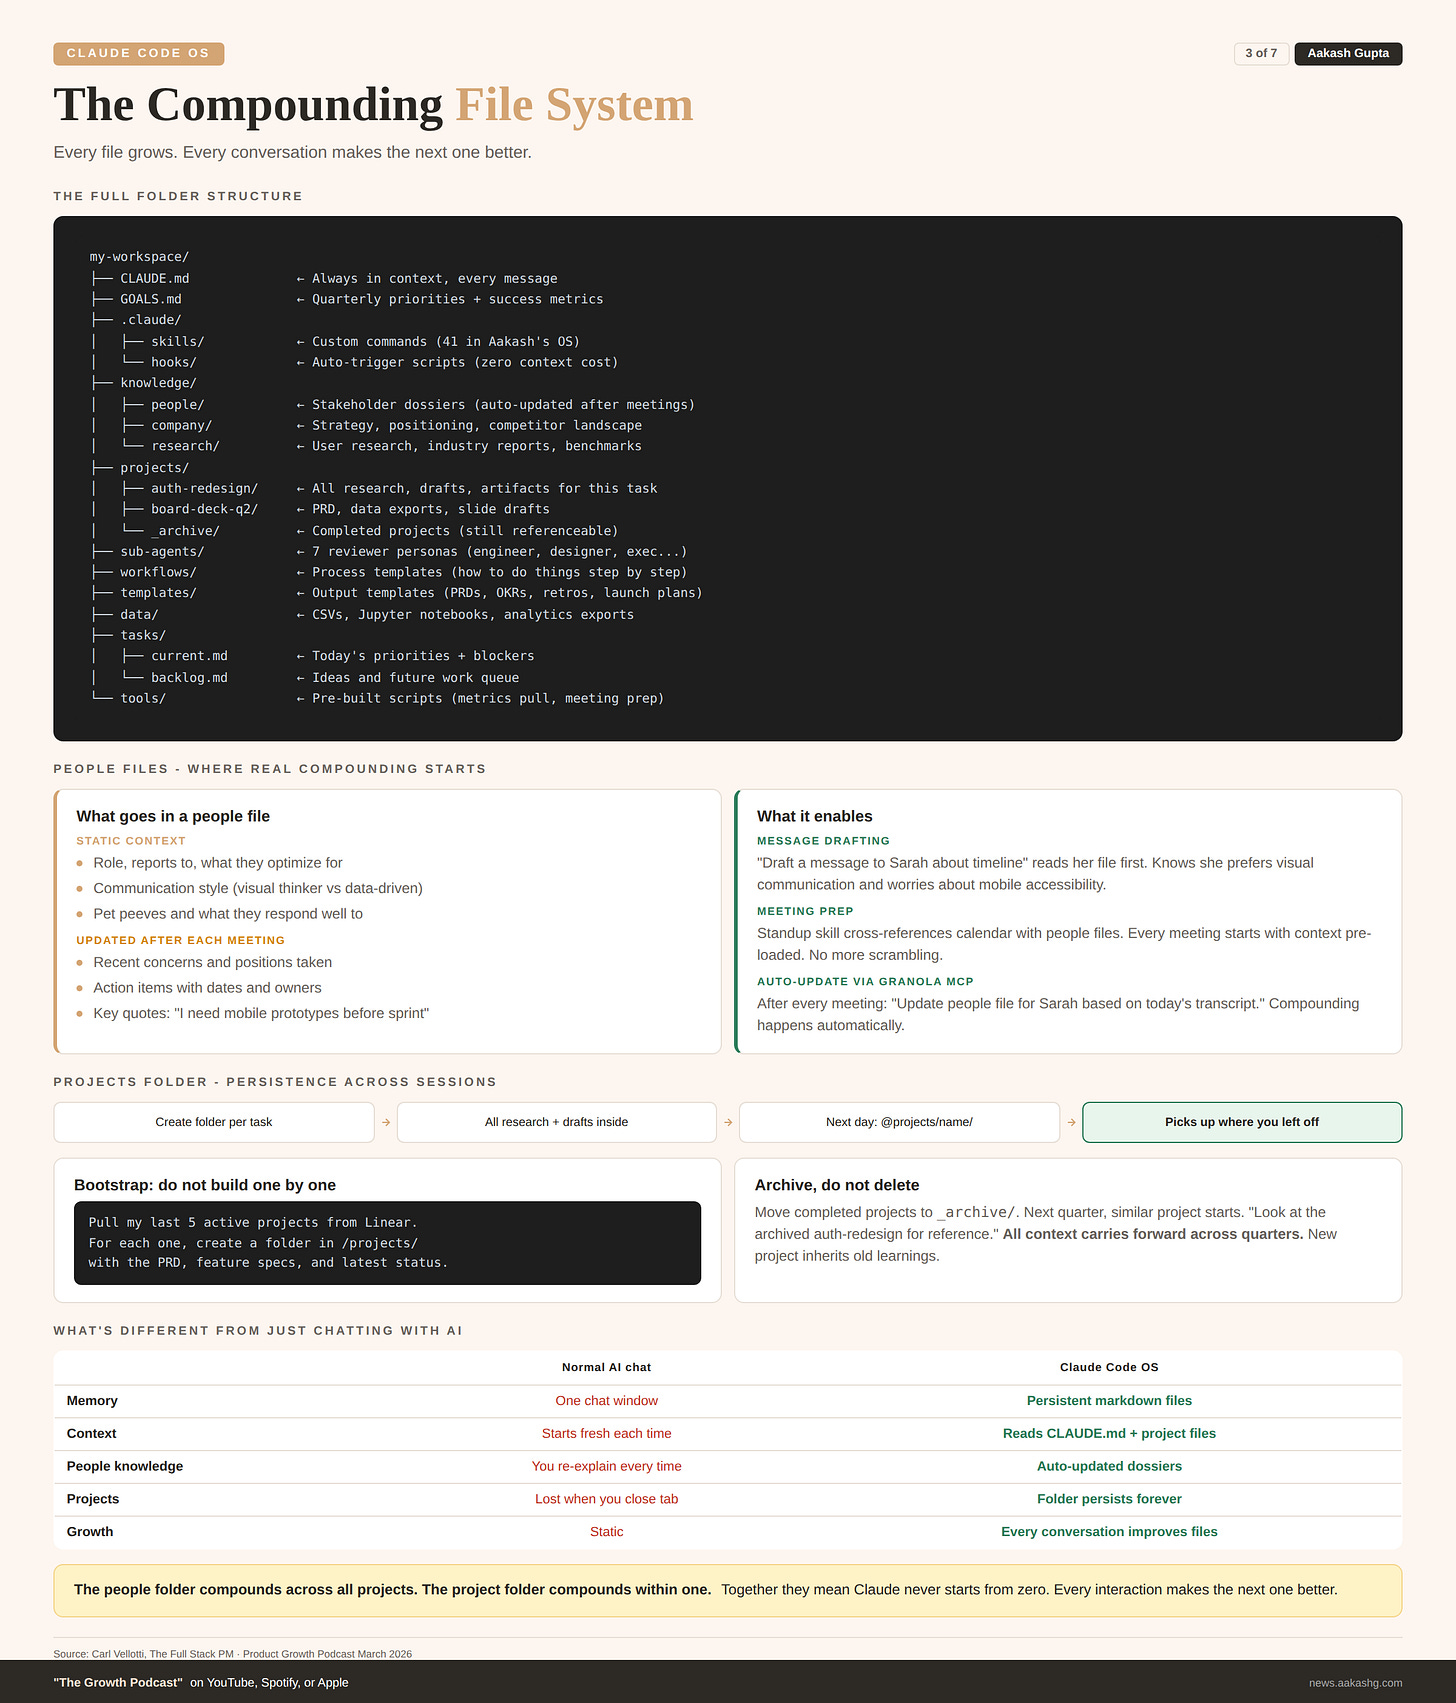This screenshot has height=1703, width=1456.
Task: Select the hooks/ folder entry
Action: 174,362
